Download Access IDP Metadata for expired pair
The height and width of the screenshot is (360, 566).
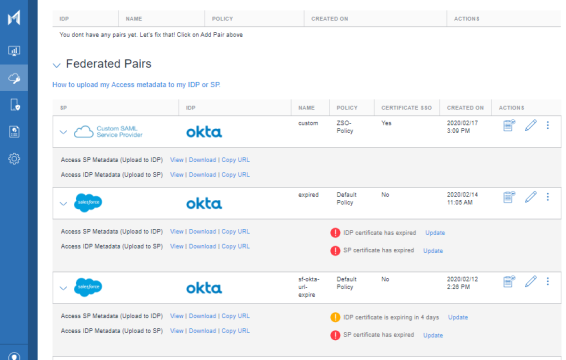[202, 246]
